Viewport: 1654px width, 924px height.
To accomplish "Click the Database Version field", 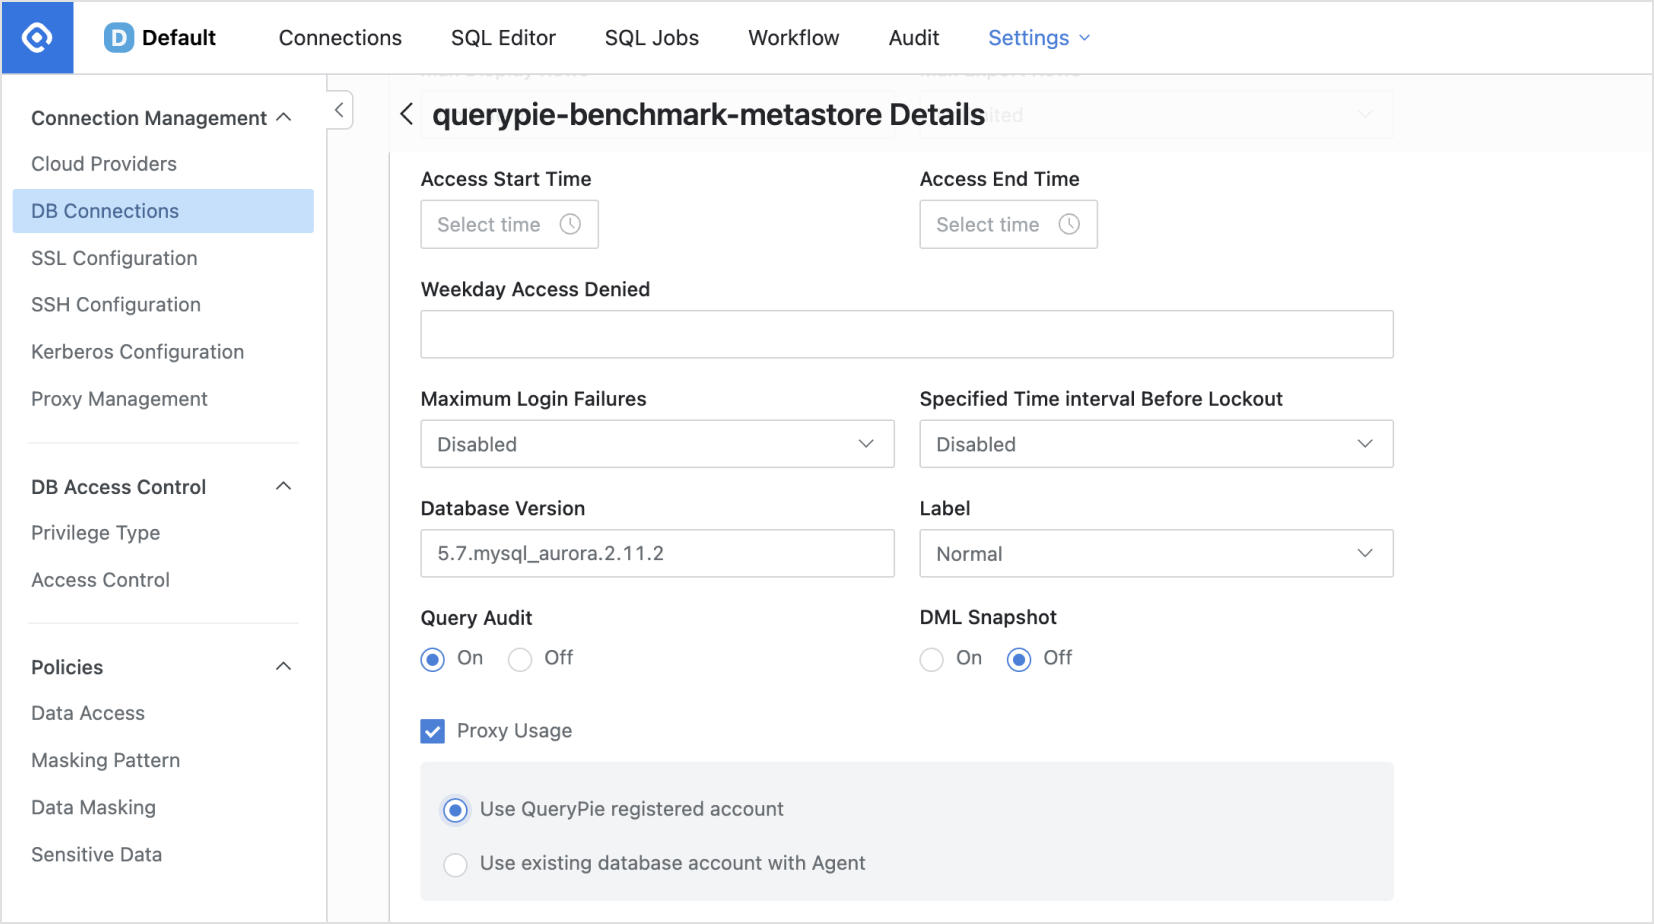I will point(657,553).
